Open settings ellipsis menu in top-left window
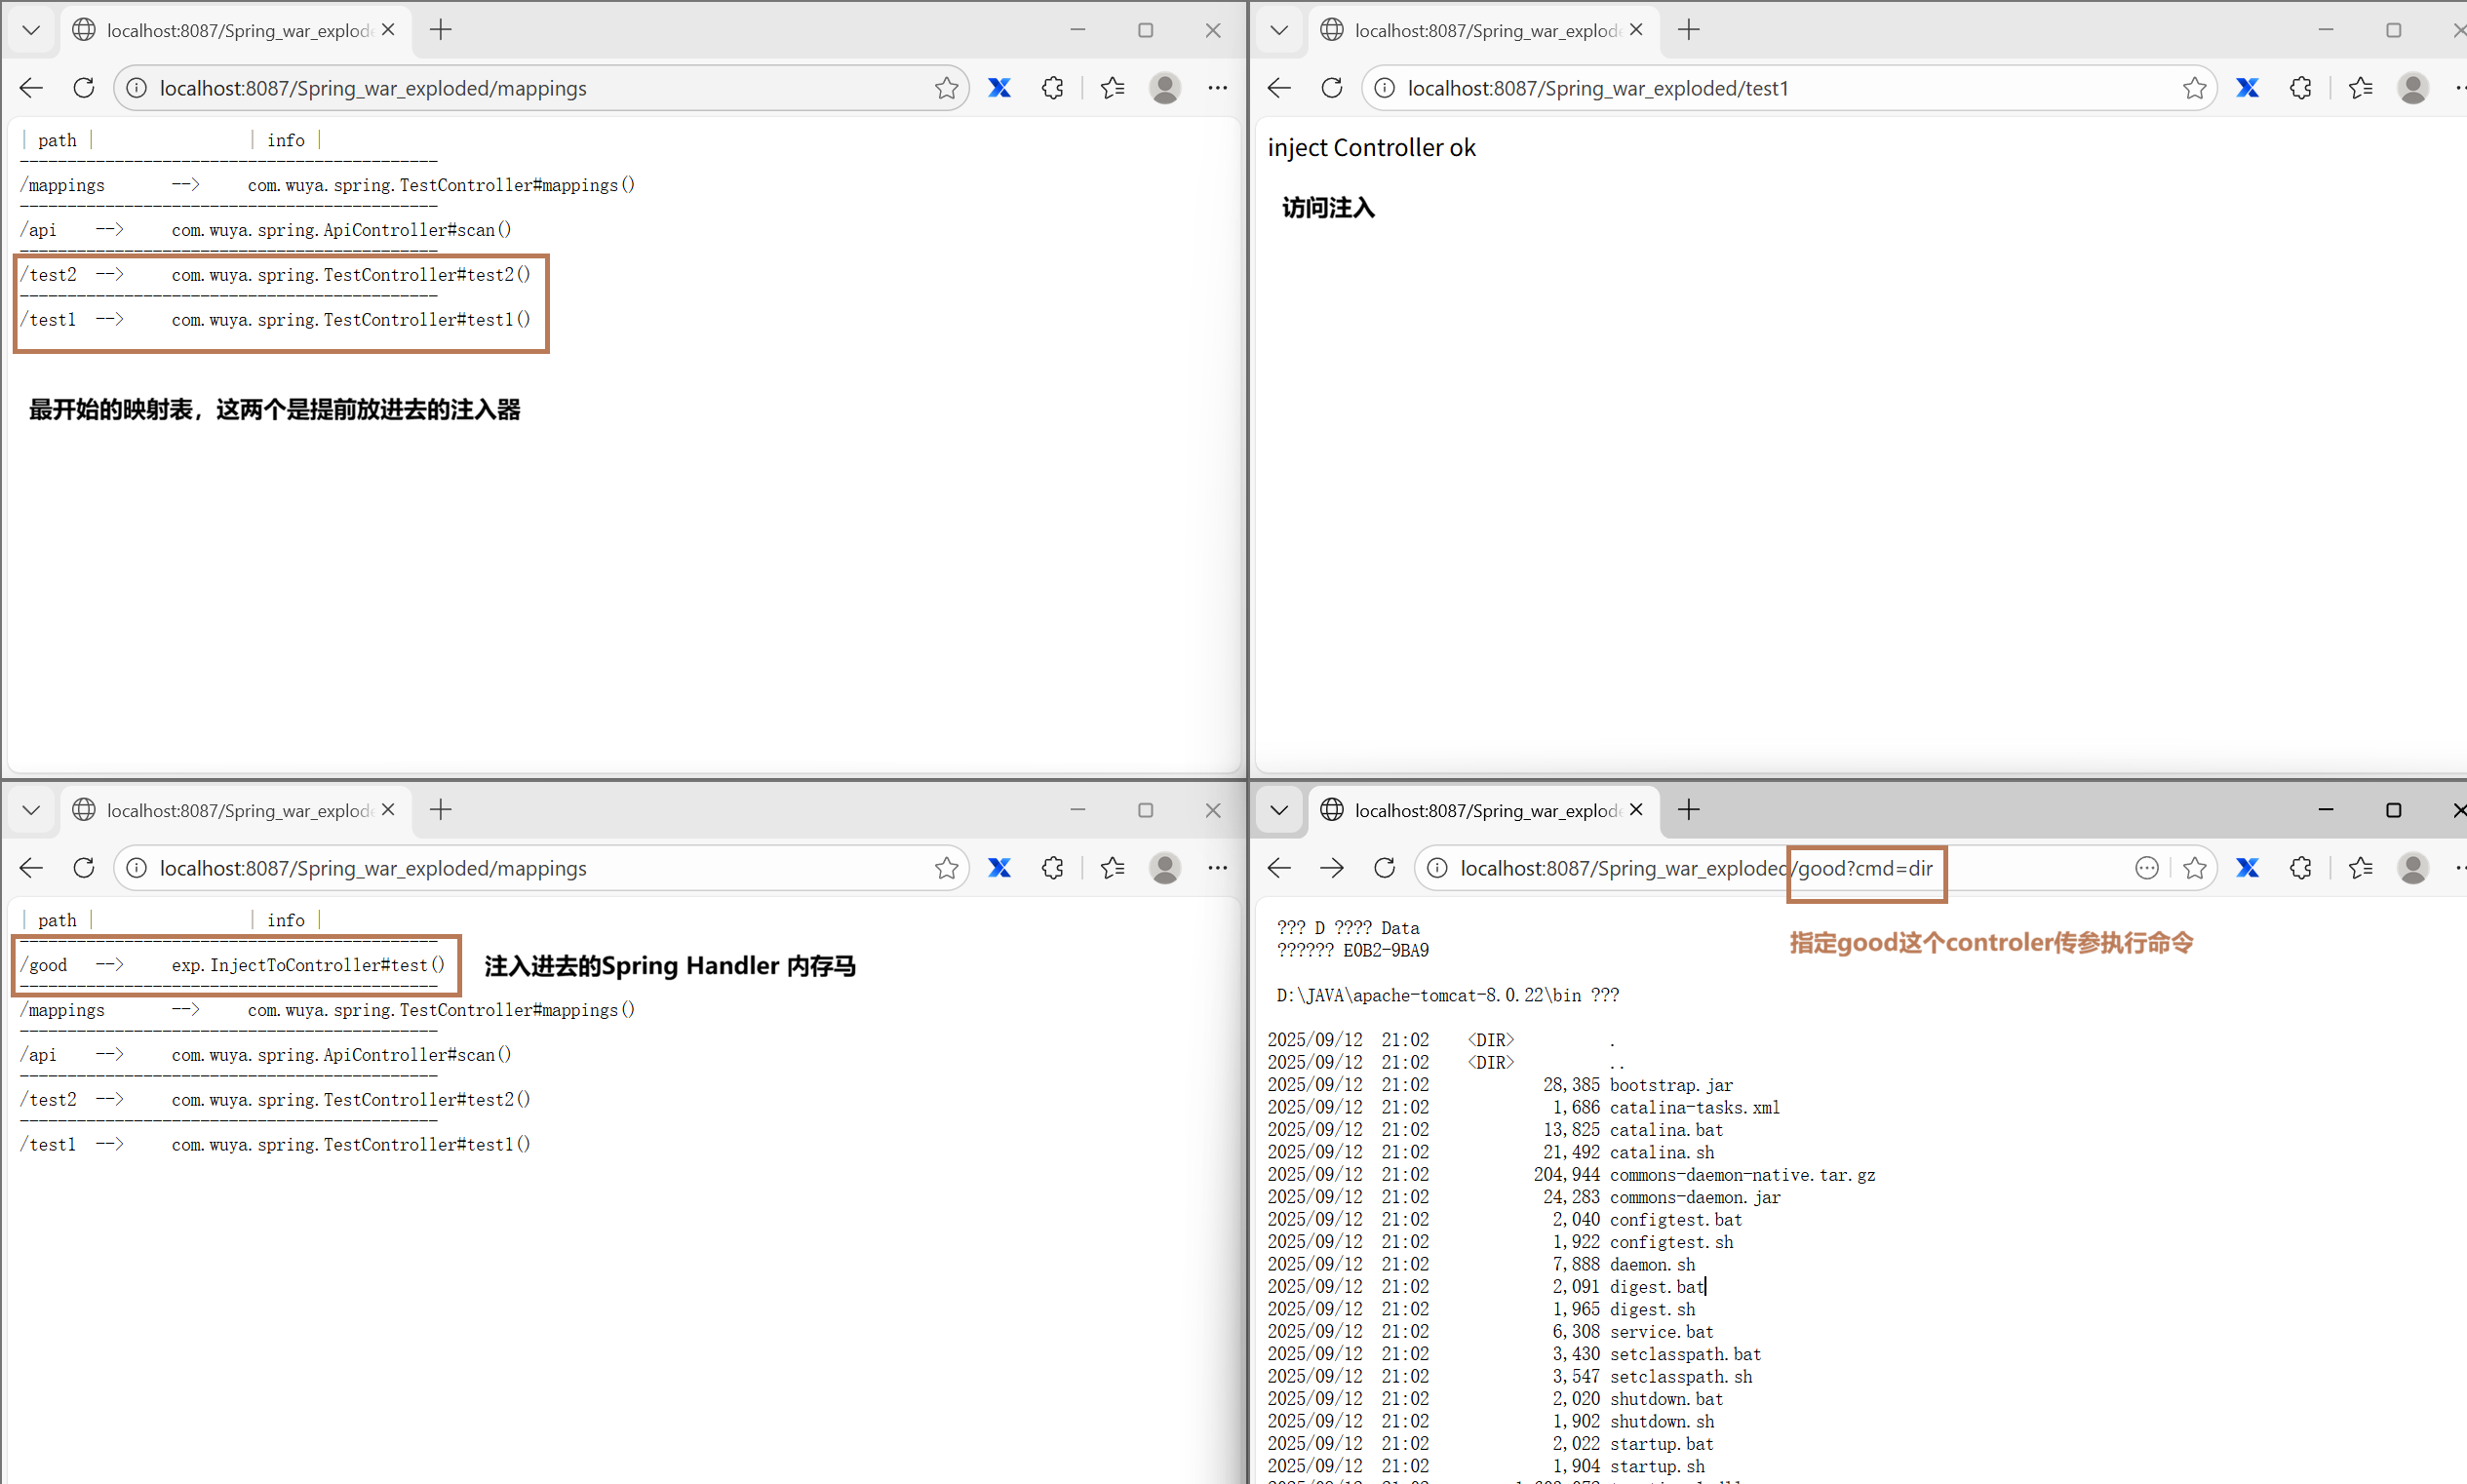 pos(1217,88)
